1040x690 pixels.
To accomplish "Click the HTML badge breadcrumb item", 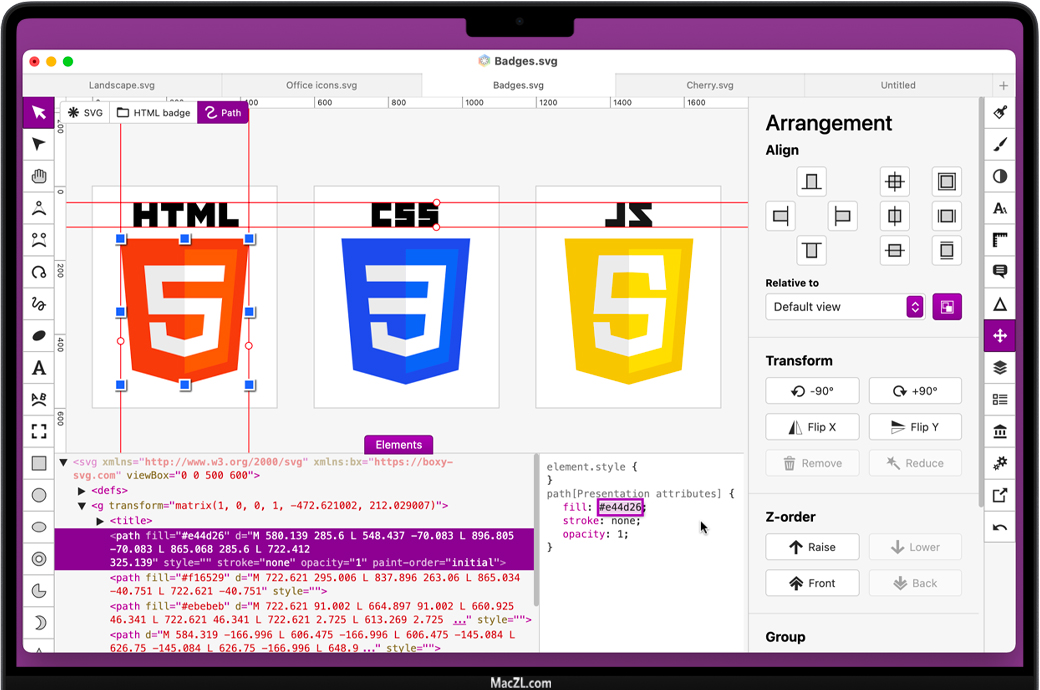I will click(x=153, y=113).
